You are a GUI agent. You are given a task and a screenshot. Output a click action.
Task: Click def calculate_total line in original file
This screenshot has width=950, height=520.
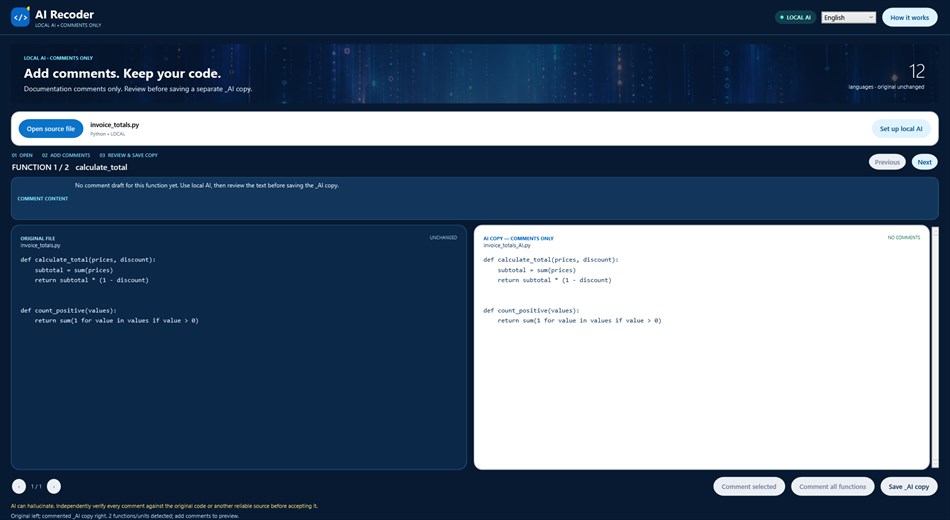(88, 259)
